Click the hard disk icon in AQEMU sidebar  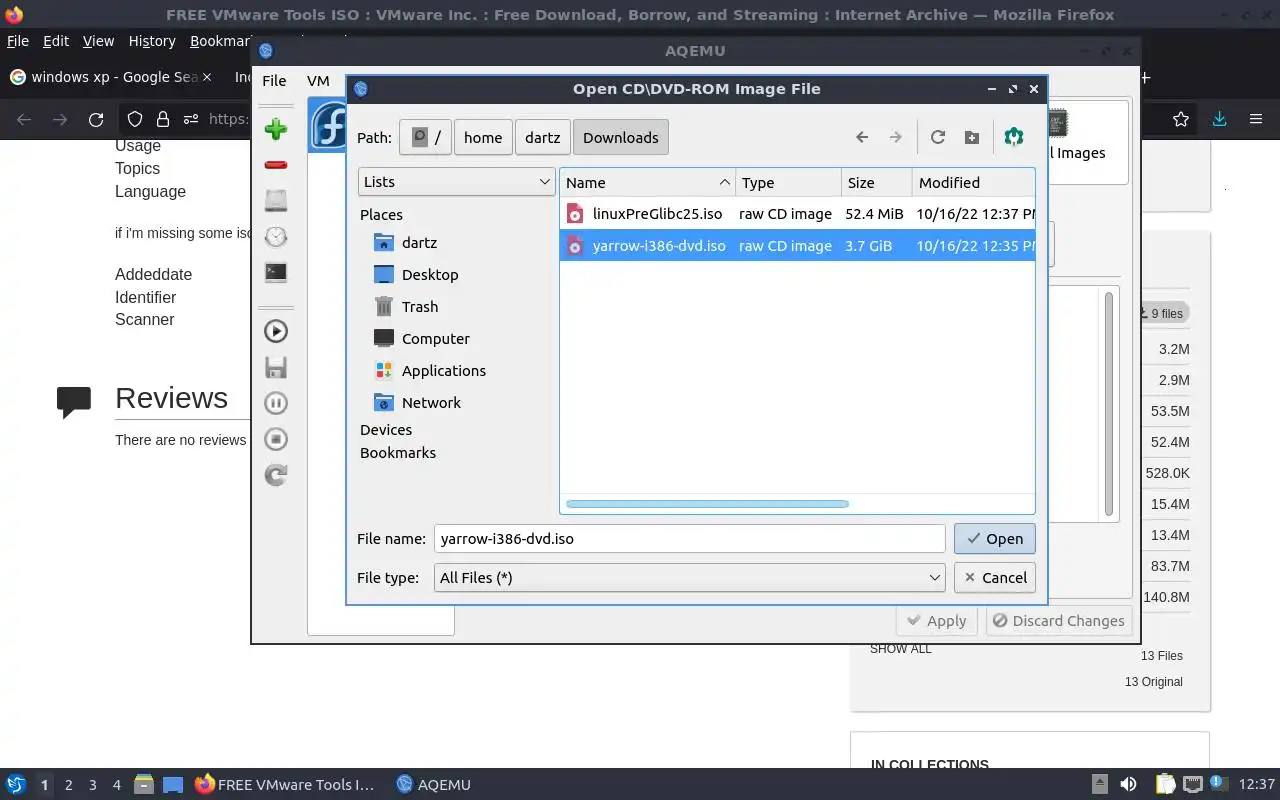click(276, 200)
